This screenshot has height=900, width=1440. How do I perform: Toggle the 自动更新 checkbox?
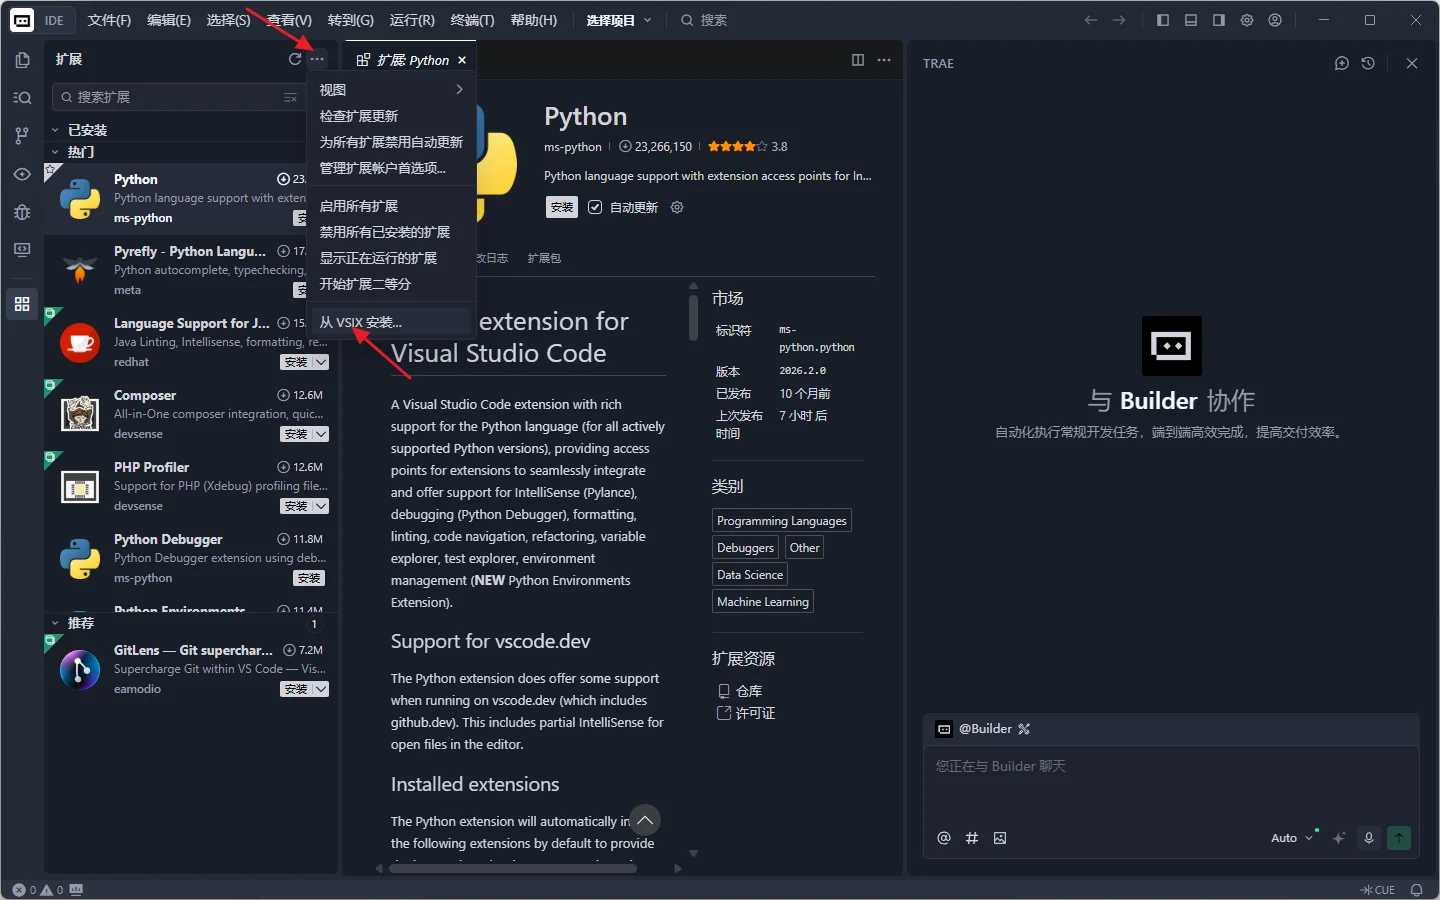[595, 207]
